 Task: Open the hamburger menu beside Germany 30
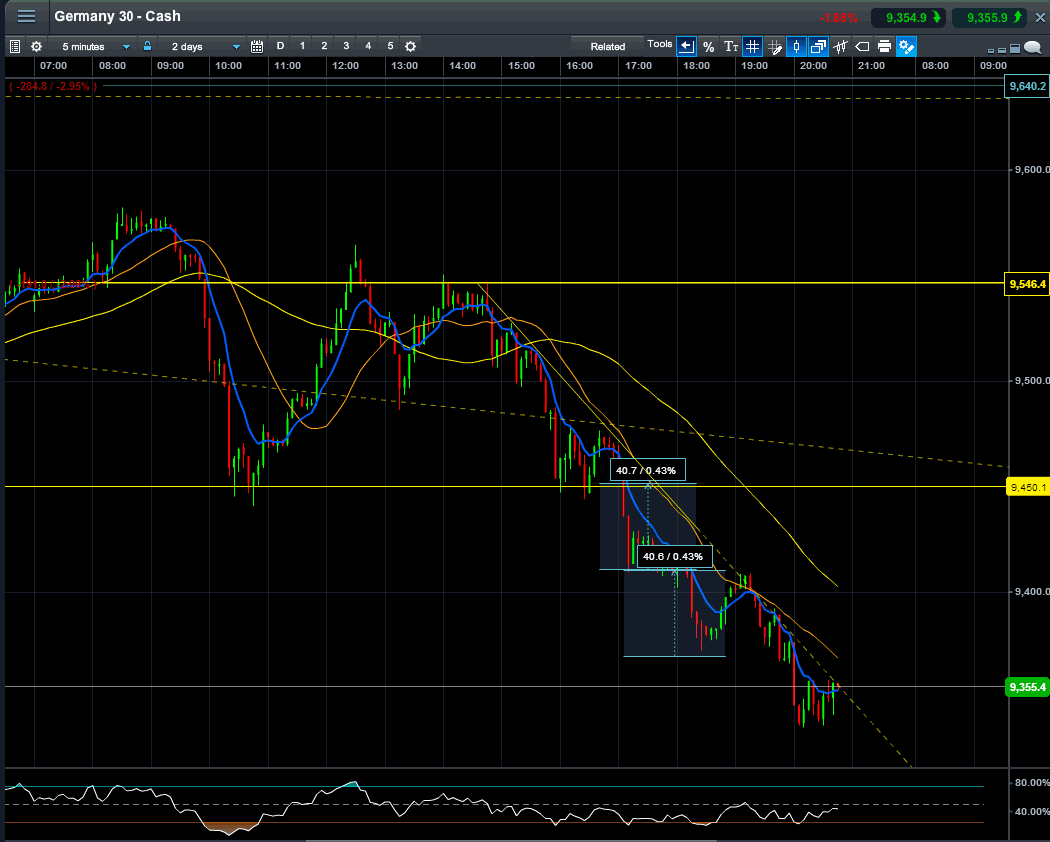point(26,16)
